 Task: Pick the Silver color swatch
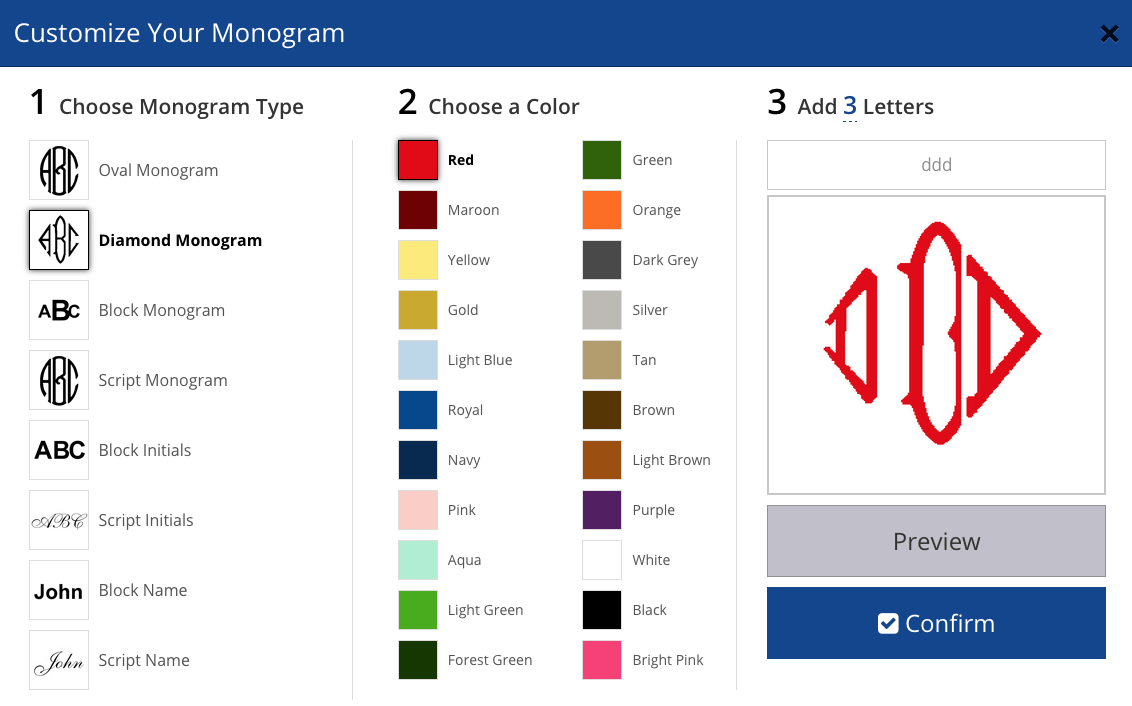click(x=602, y=310)
